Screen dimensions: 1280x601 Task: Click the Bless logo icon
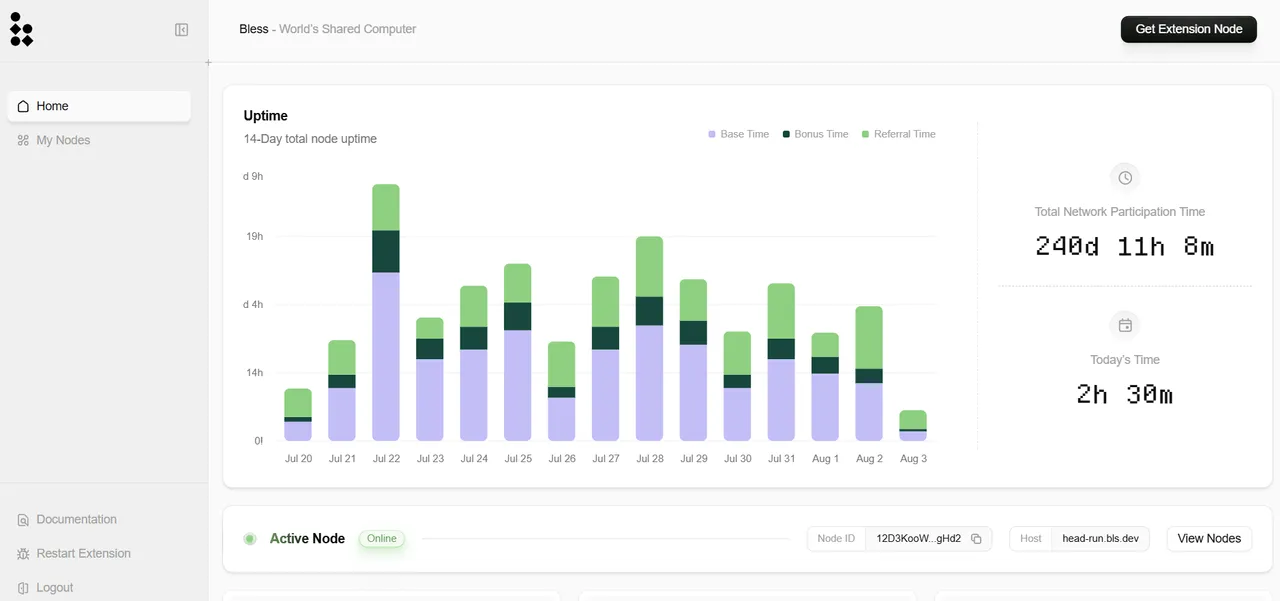coord(21,30)
